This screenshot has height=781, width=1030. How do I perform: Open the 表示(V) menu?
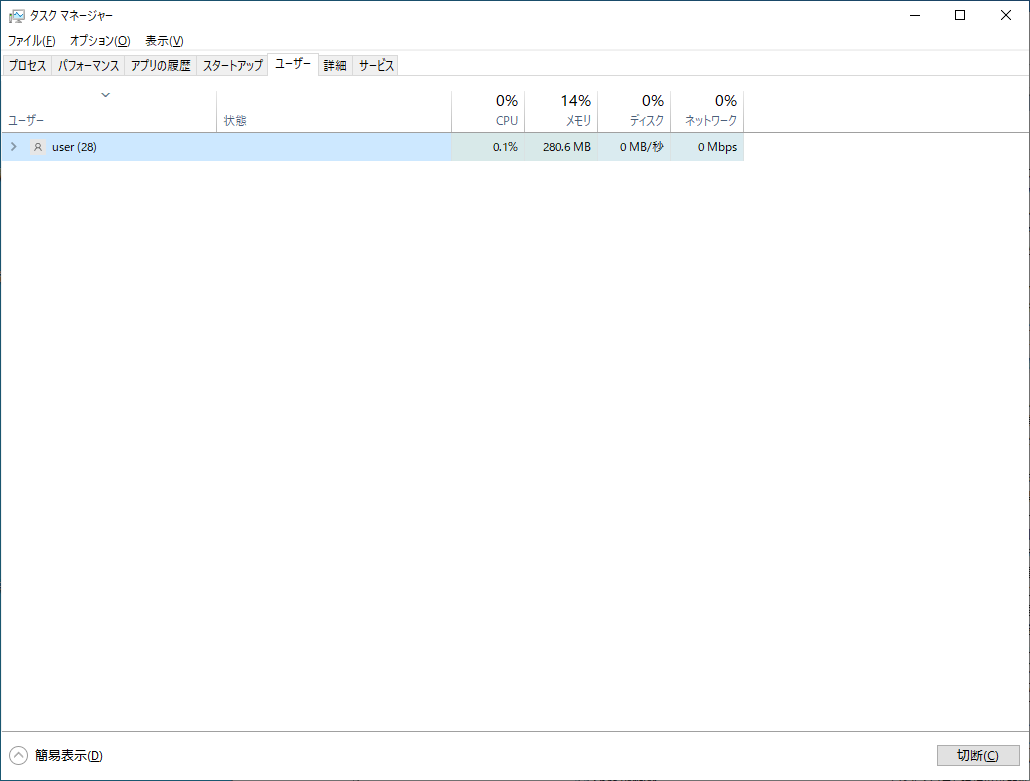click(x=164, y=41)
